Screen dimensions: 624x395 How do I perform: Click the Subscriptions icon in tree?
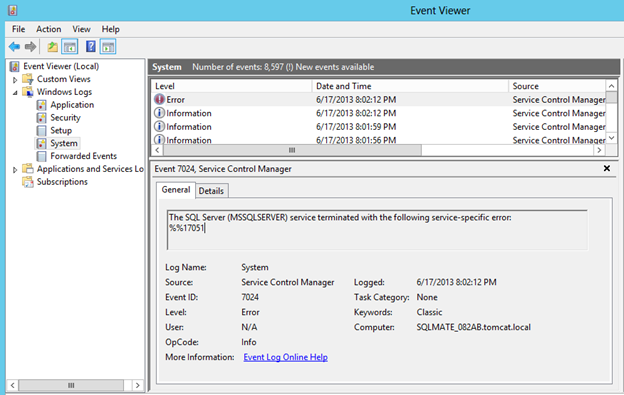pos(28,182)
